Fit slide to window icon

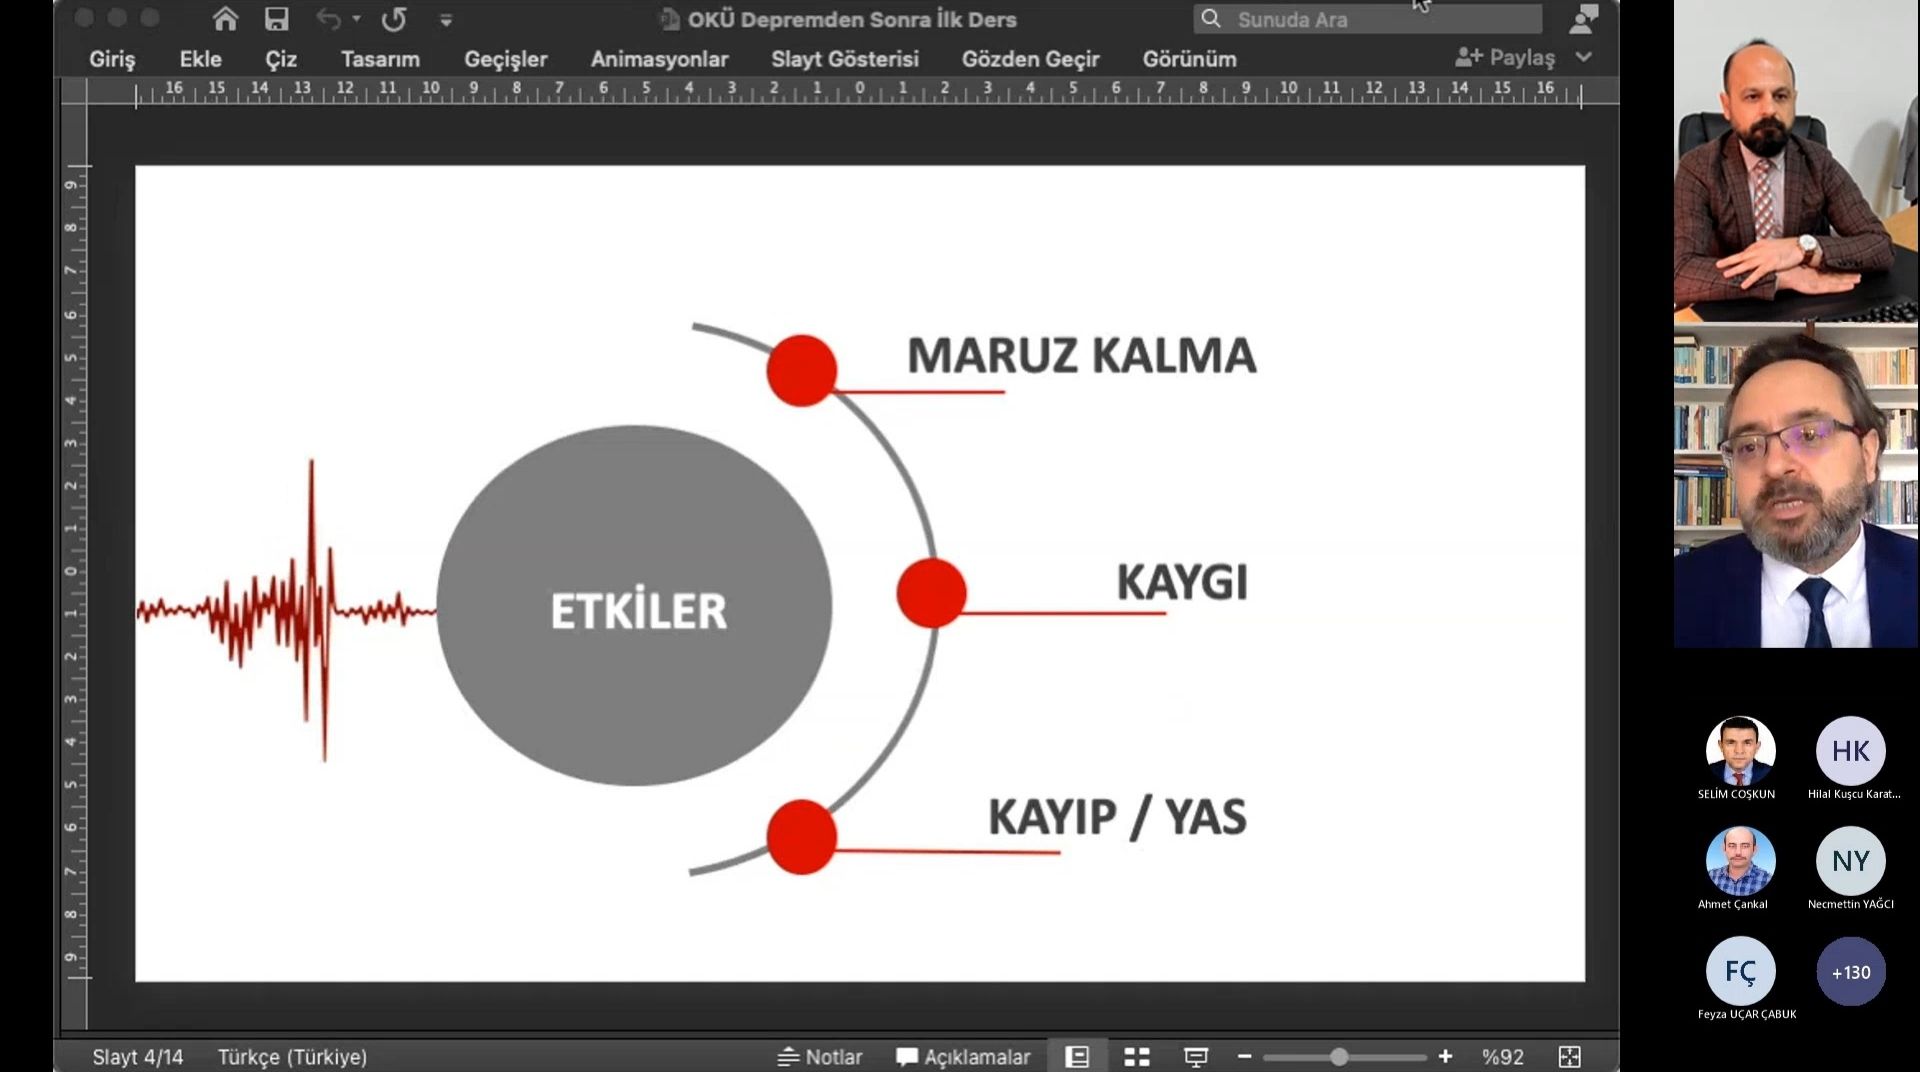tap(1569, 1057)
